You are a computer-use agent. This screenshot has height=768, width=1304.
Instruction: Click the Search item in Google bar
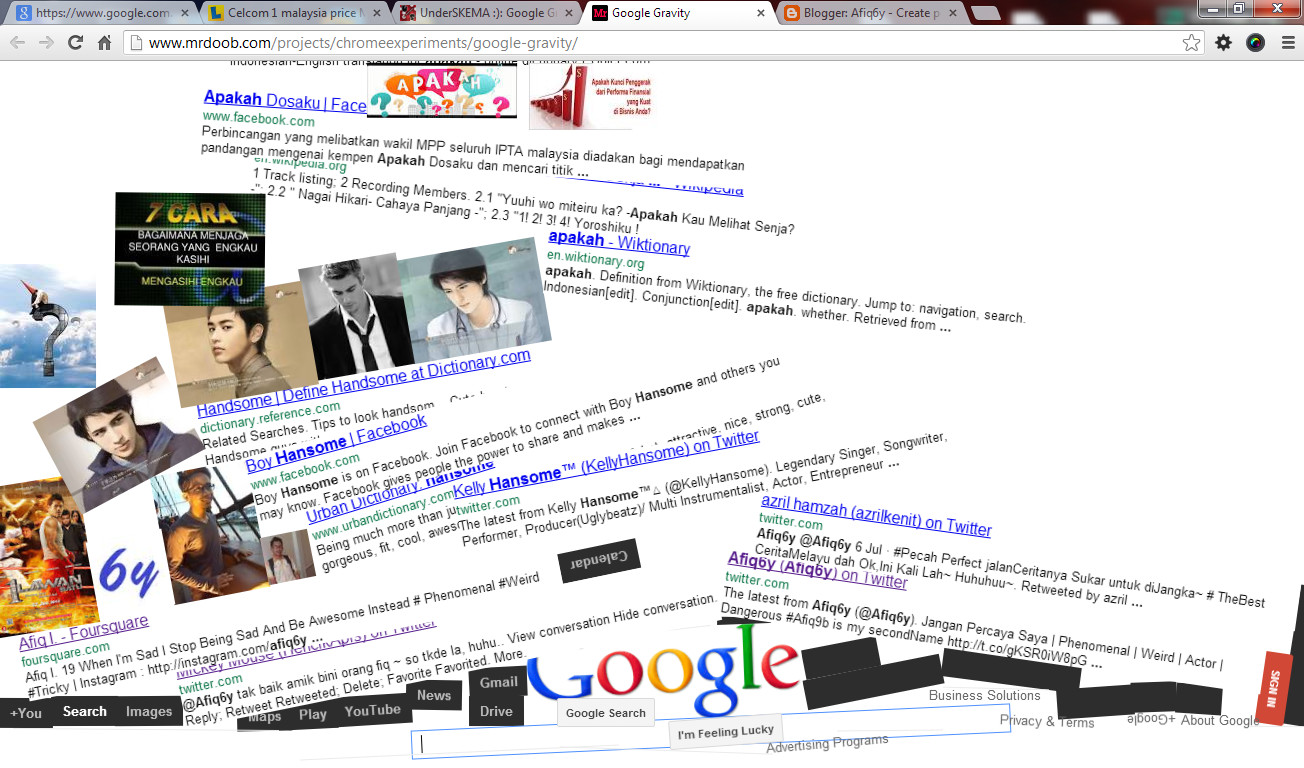[x=84, y=712]
